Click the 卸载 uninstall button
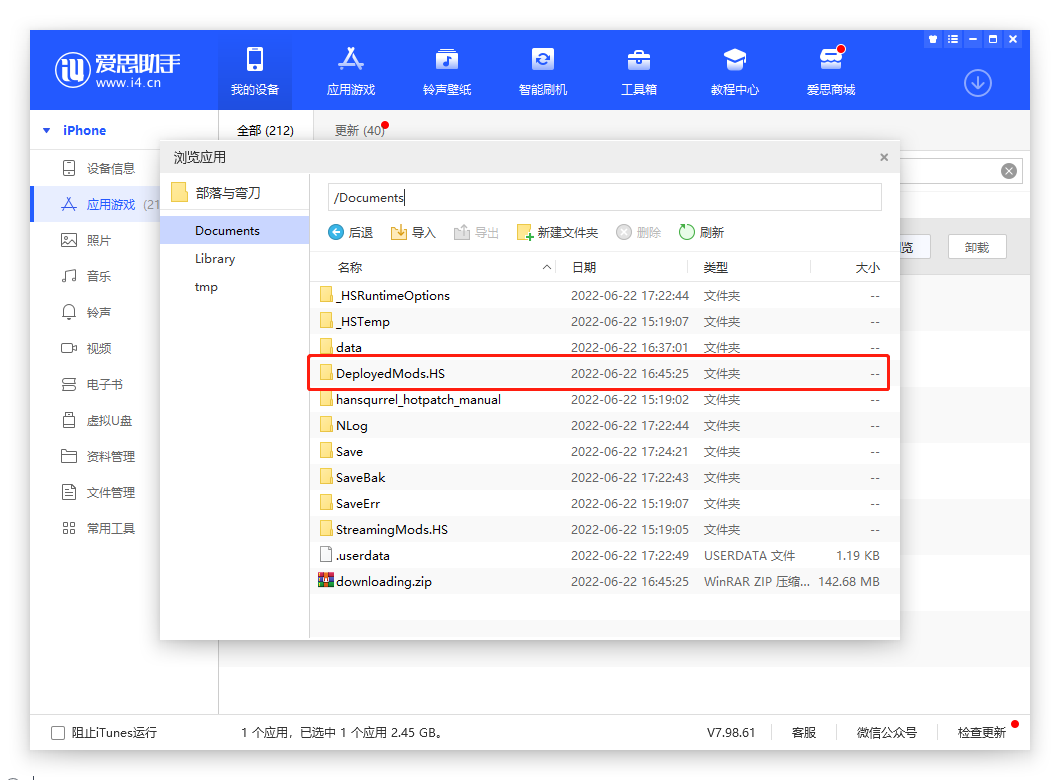The width and height of the screenshot is (1060, 780). 977,247
